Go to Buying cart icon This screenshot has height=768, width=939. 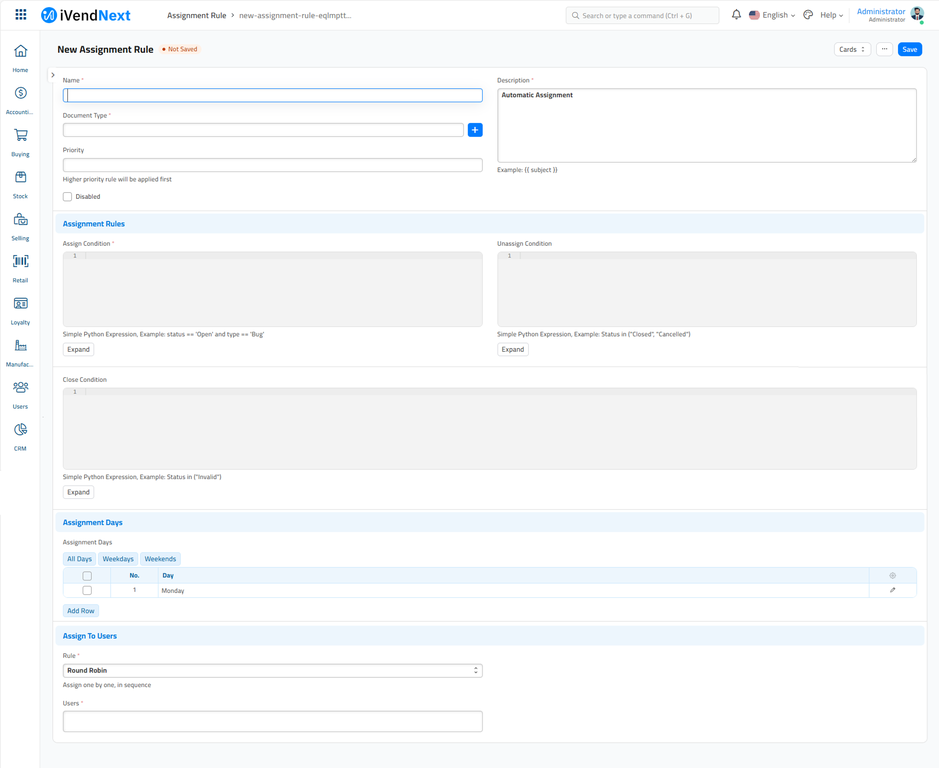(20, 136)
